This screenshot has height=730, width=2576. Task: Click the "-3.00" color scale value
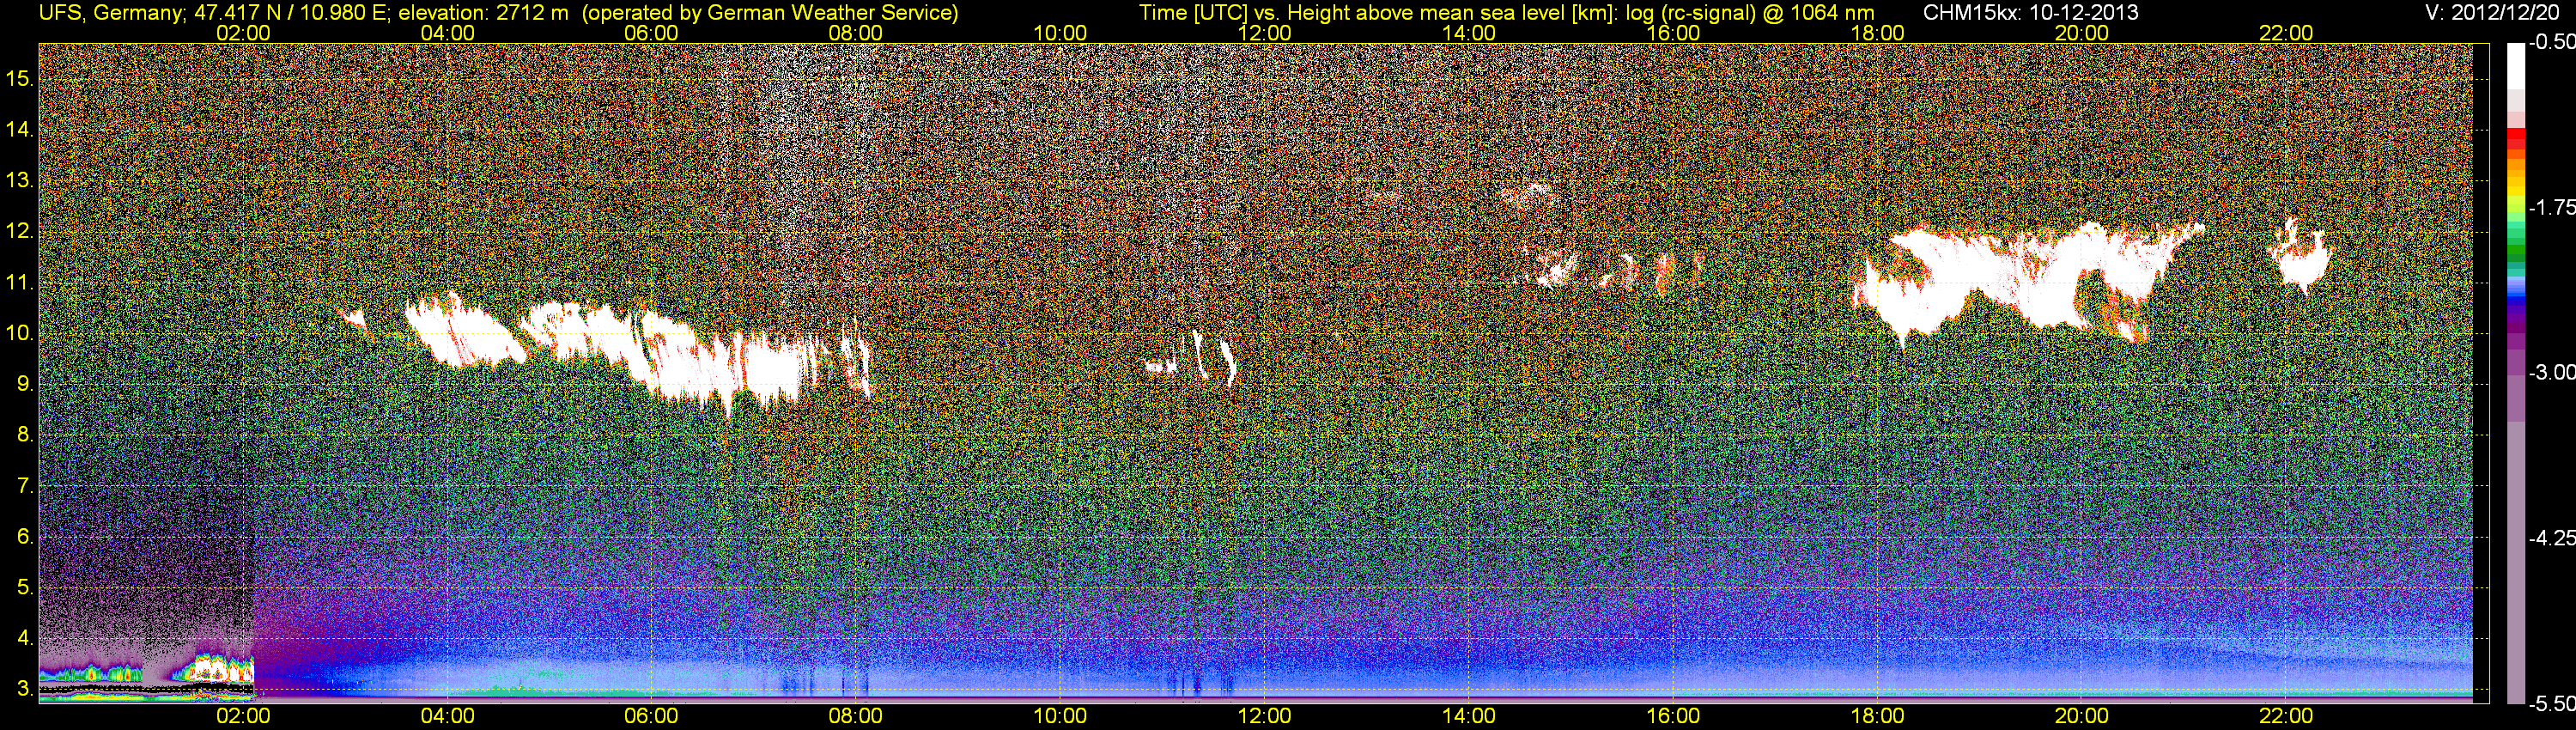point(2552,373)
